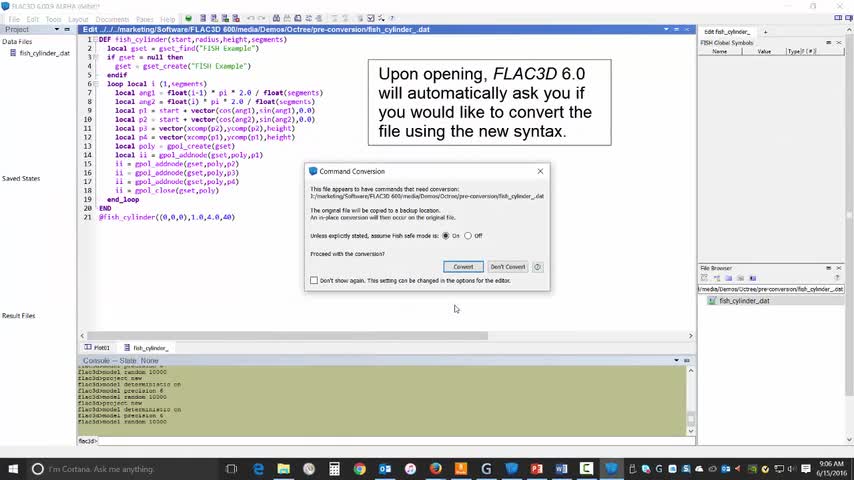The image size is (854, 480).
Task: Select fish_cylinder_.dat in the File Browser
Action: pos(744,301)
